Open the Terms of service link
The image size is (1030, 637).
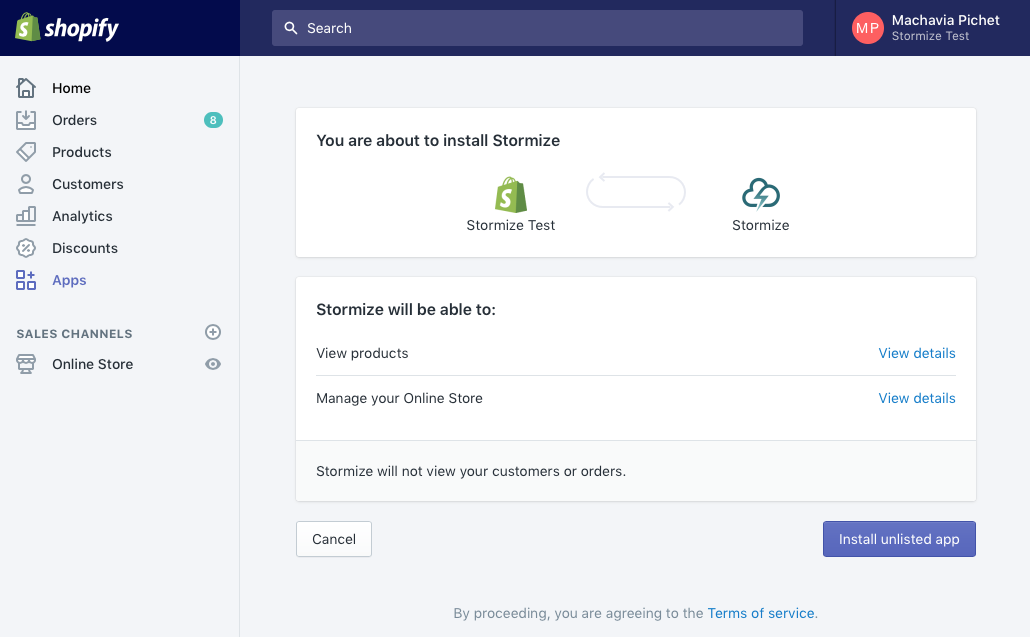click(761, 613)
